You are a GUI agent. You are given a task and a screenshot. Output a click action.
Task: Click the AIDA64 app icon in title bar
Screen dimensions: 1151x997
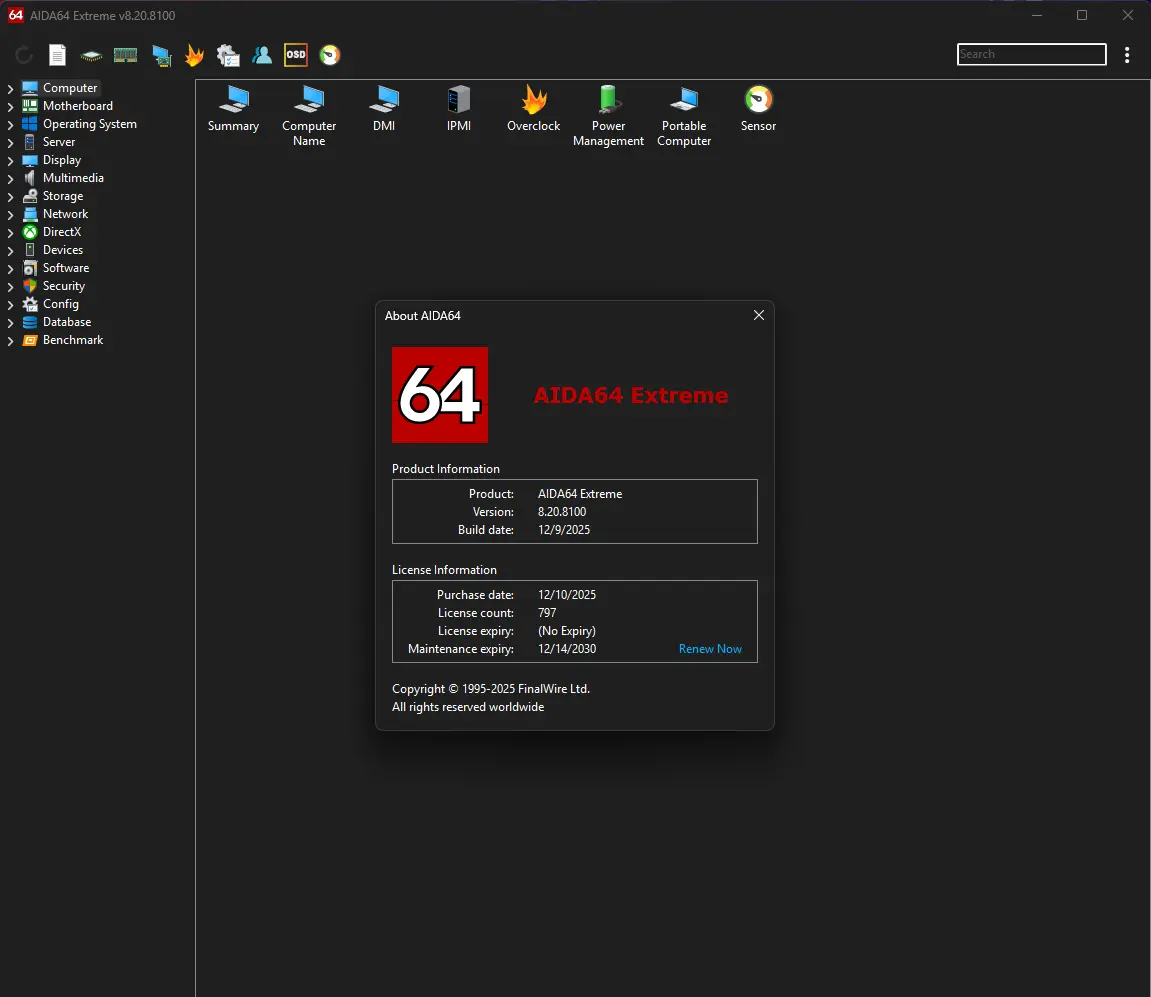click(x=15, y=15)
